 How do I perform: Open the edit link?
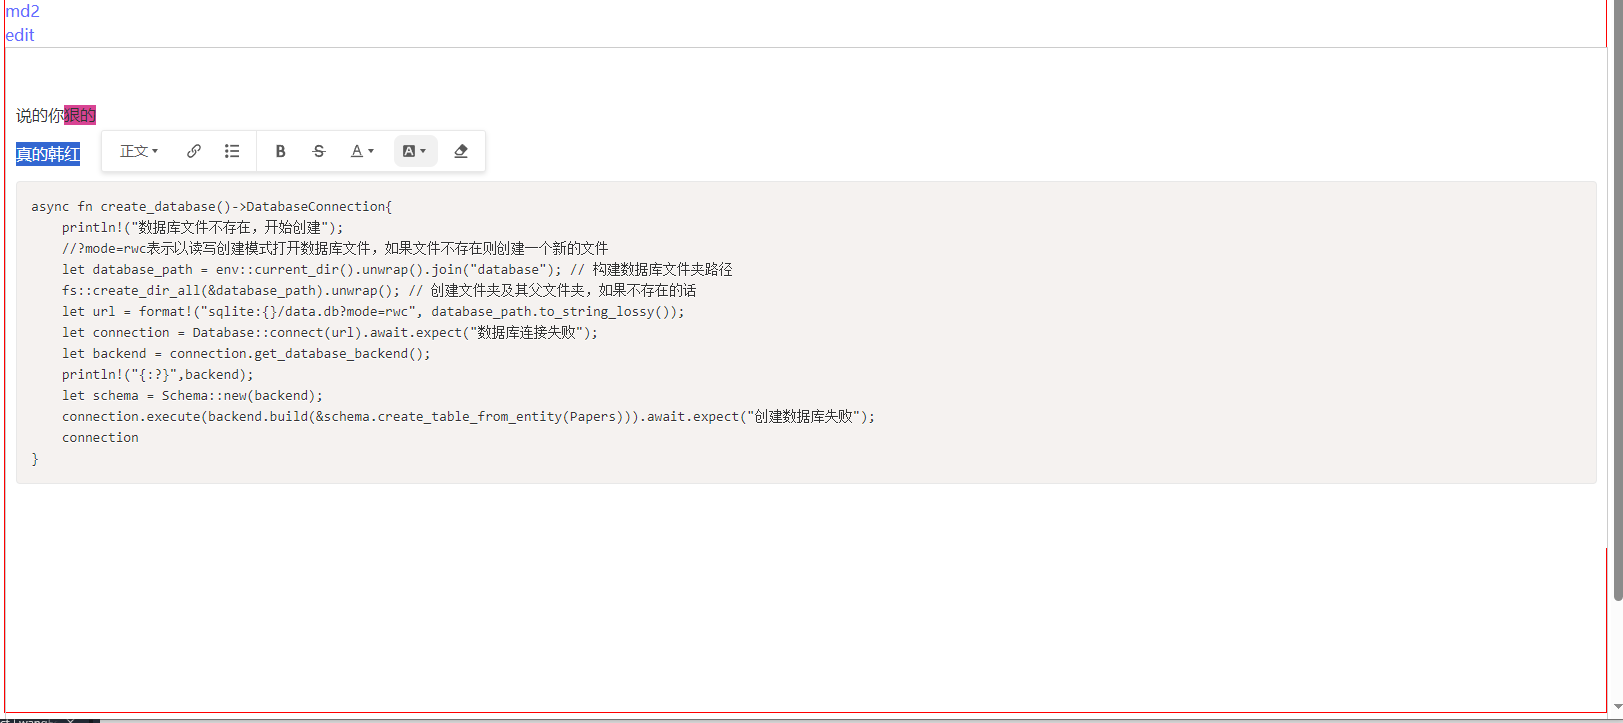tap(20, 35)
